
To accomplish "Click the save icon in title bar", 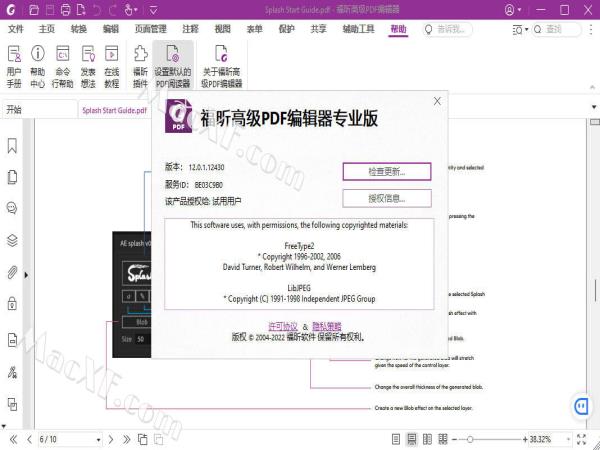I will point(50,10).
